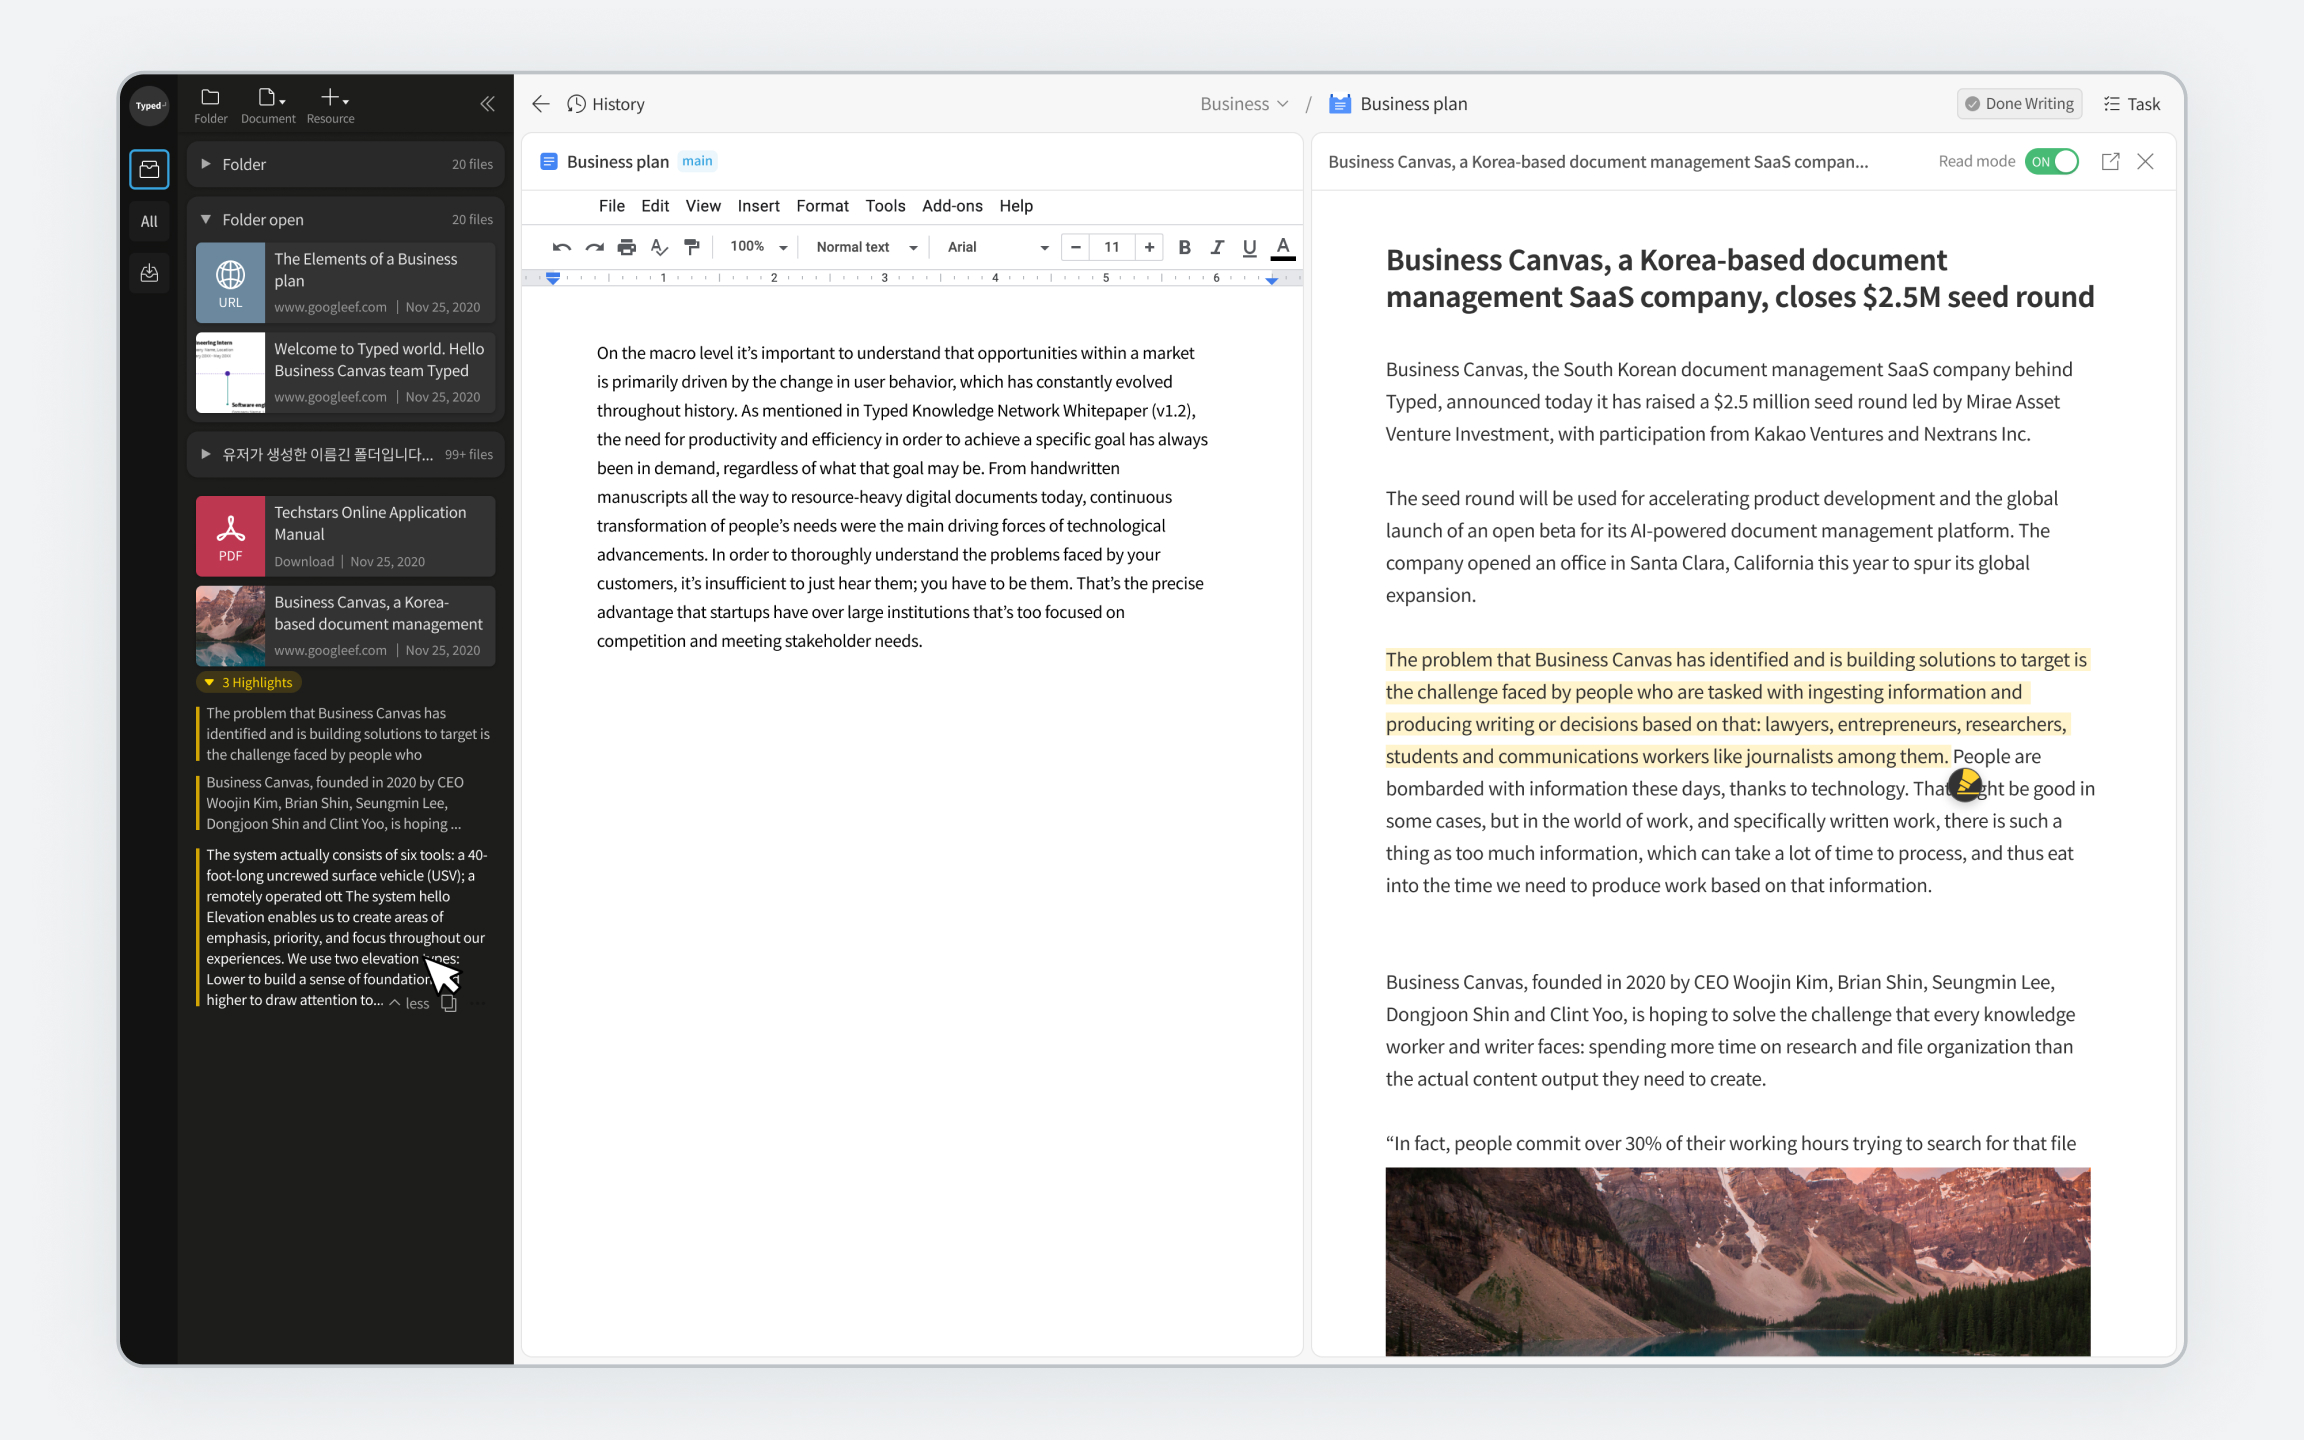Click inside the Business plan document body text
This screenshot has width=2304, height=1441.
pyautogui.click(x=902, y=497)
